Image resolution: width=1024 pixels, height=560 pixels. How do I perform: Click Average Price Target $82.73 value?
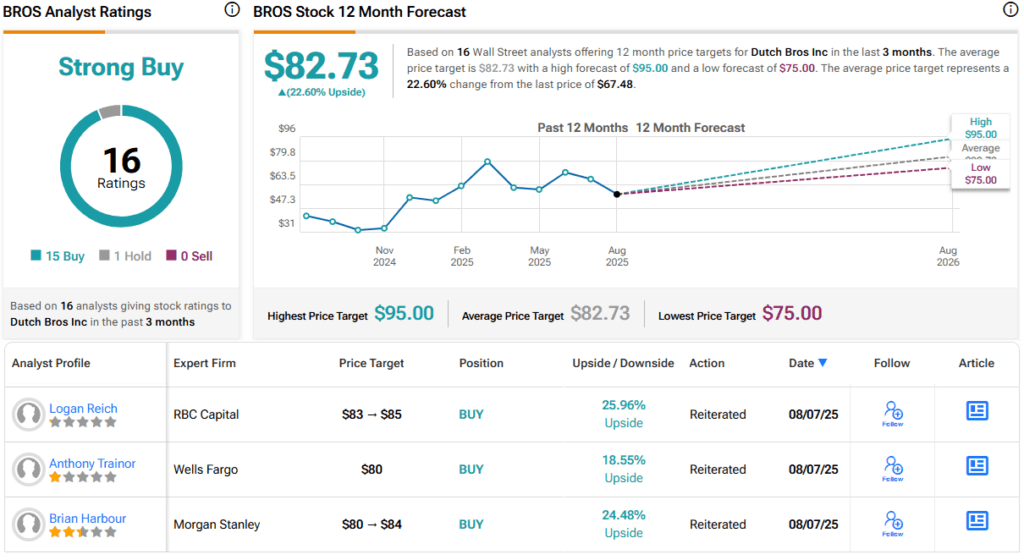click(x=600, y=313)
